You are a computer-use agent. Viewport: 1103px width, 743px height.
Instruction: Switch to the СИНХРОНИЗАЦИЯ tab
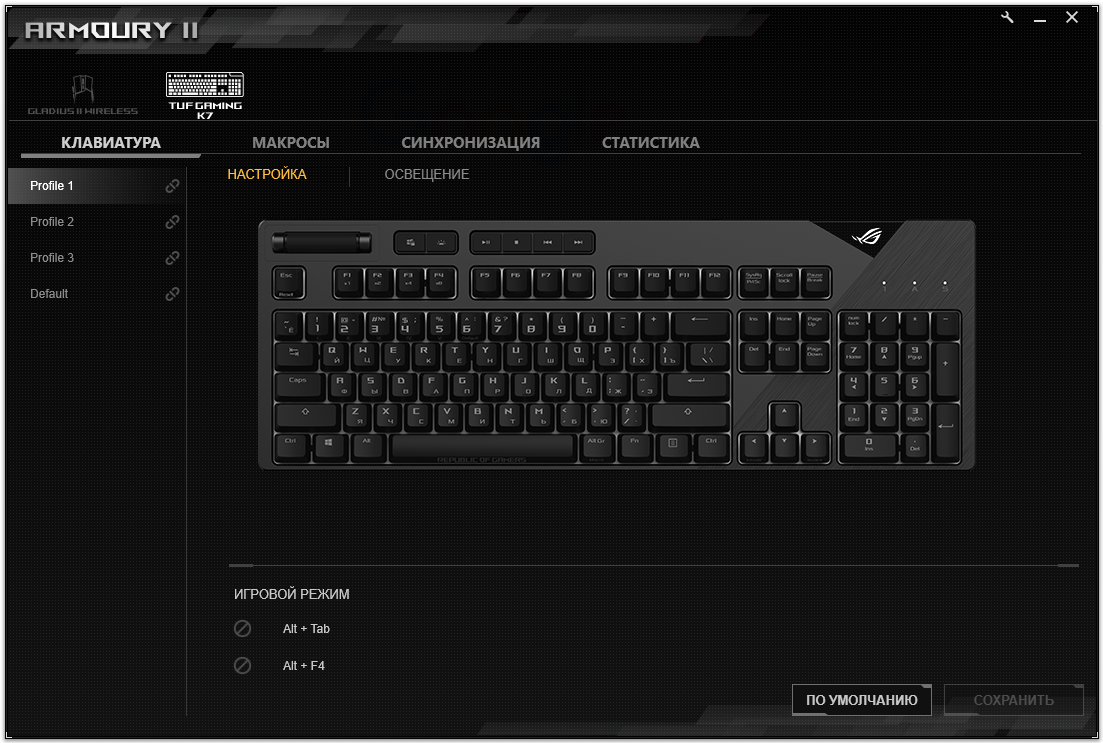pos(471,143)
